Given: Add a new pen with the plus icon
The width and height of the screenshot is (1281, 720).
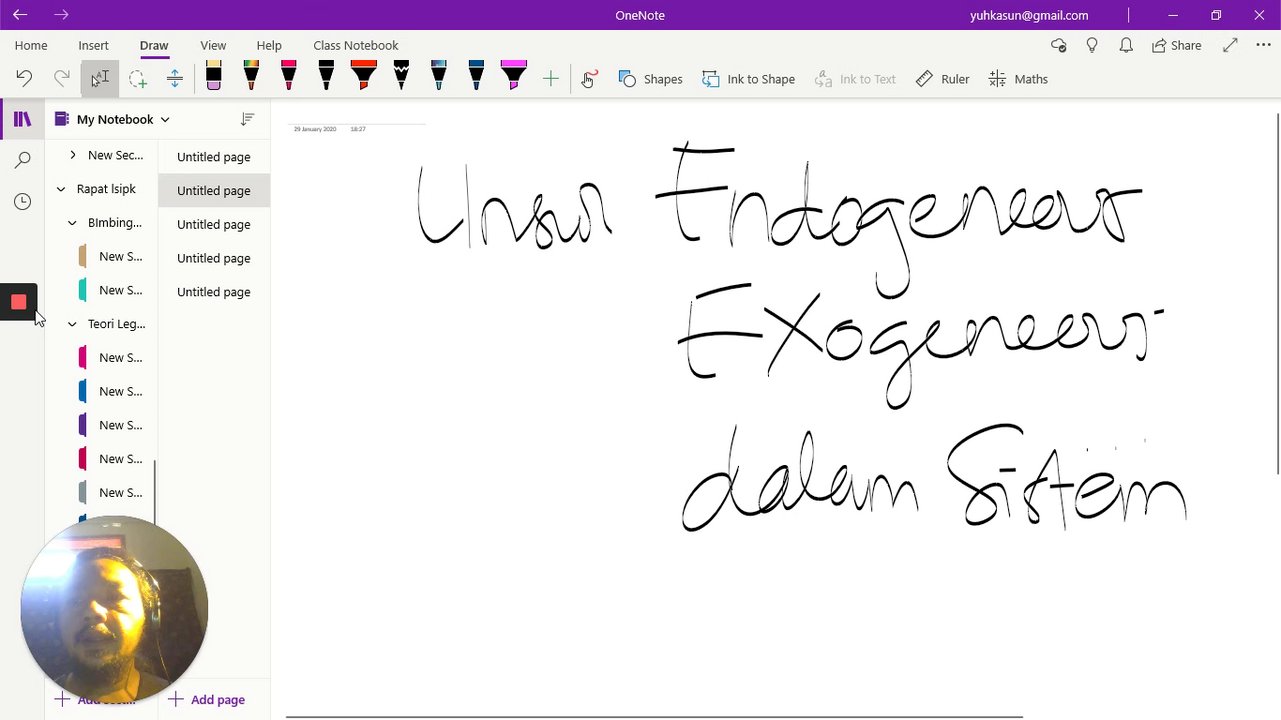Looking at the screenshot, I should [x=551, y=79].
